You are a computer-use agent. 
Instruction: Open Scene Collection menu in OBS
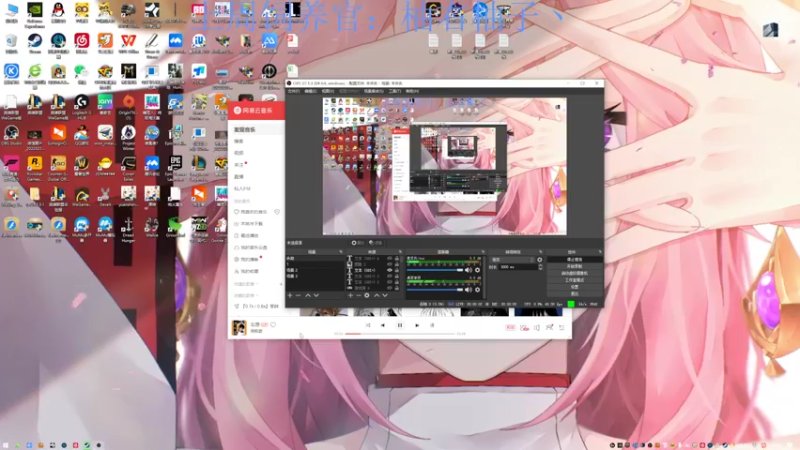tap(373, 91)
